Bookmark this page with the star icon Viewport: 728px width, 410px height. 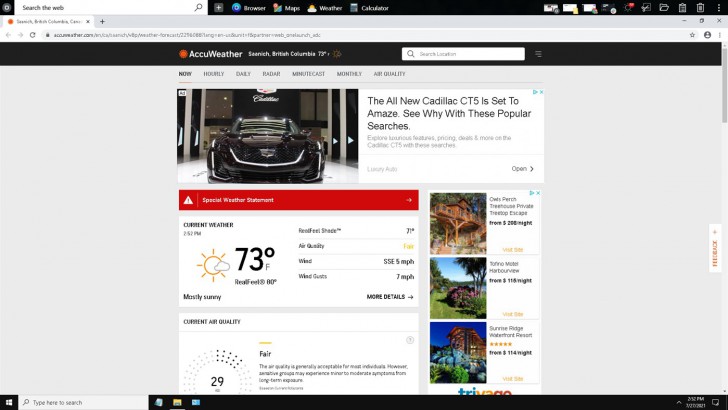(x=692, y=35)
